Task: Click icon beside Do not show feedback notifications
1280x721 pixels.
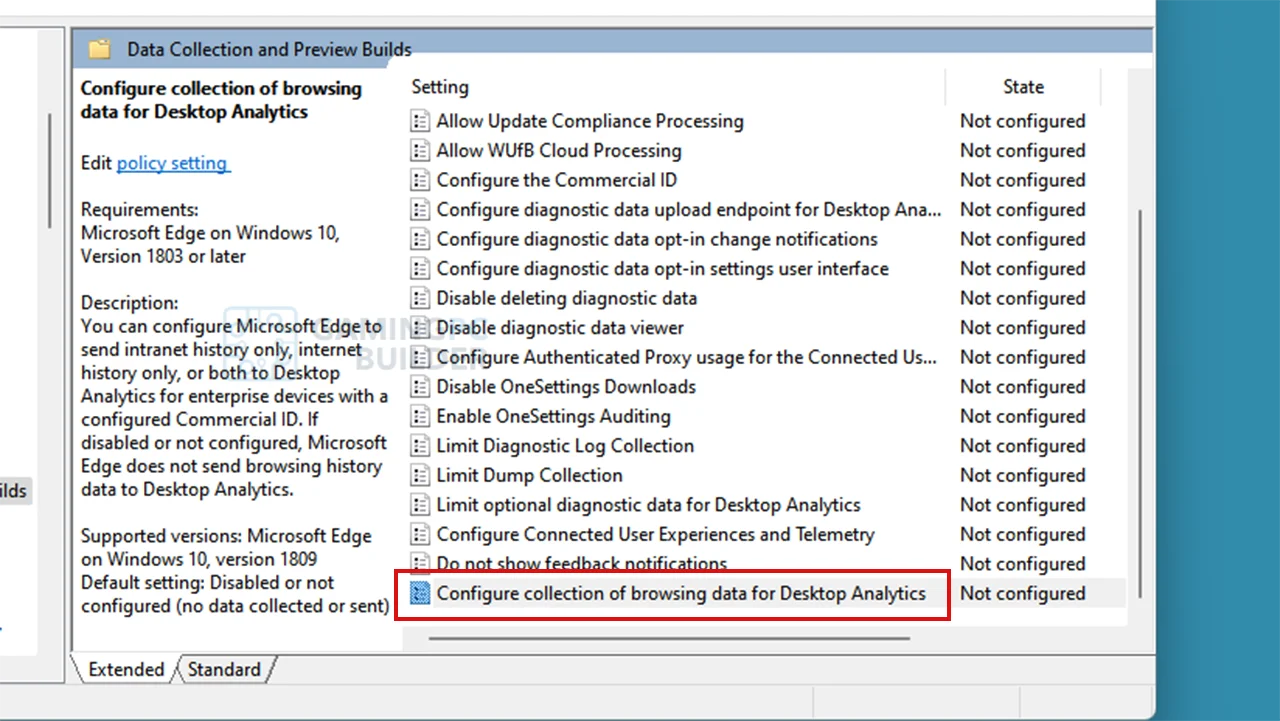Action: [x=420, y=564]
